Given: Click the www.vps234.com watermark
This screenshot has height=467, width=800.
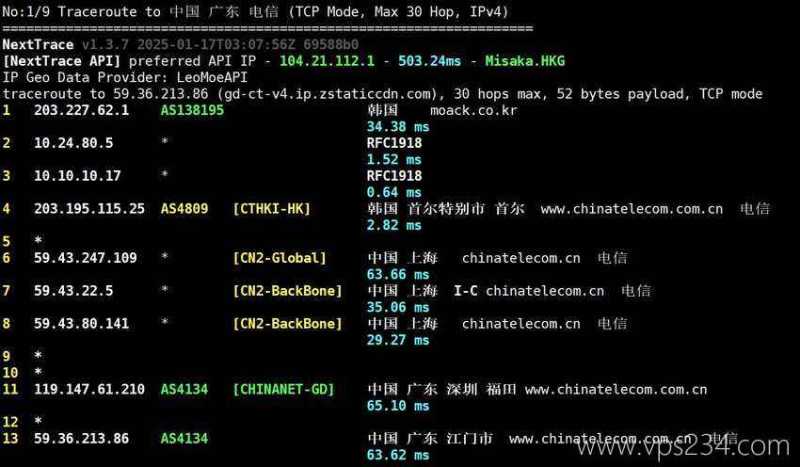Looking at the screenshot, I should point(683,447).
